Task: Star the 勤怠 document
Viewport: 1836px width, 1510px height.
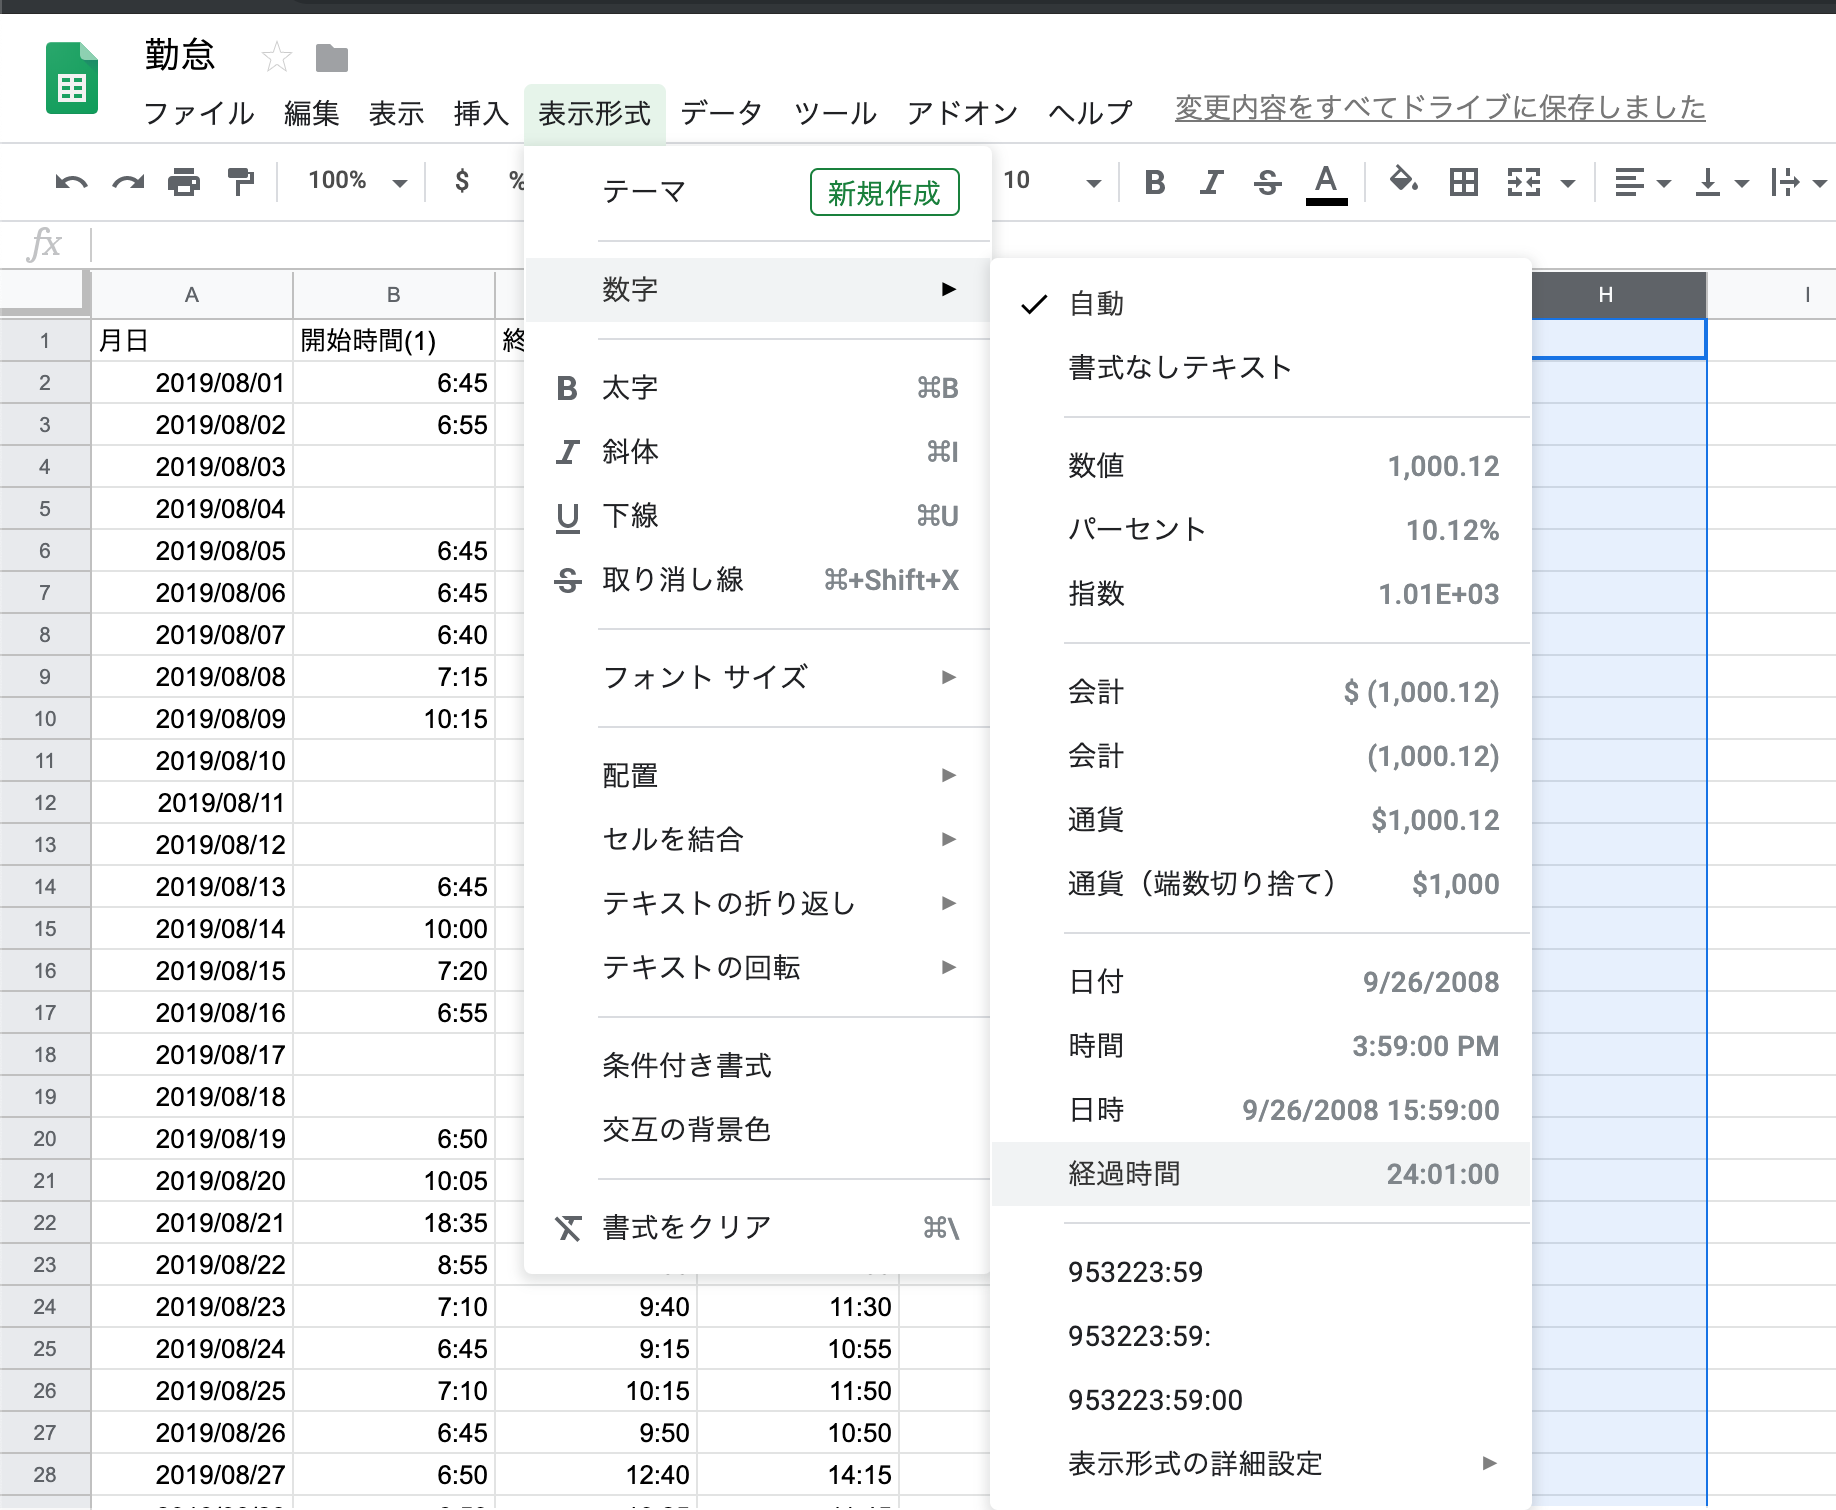Action: point(277,58)
